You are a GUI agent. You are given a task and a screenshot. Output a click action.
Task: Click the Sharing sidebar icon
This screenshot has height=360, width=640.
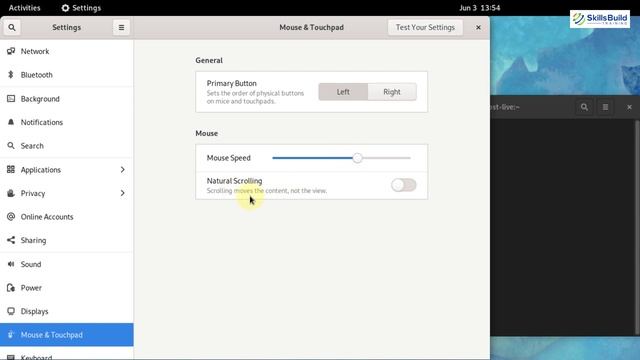click(x=11, y=240)
